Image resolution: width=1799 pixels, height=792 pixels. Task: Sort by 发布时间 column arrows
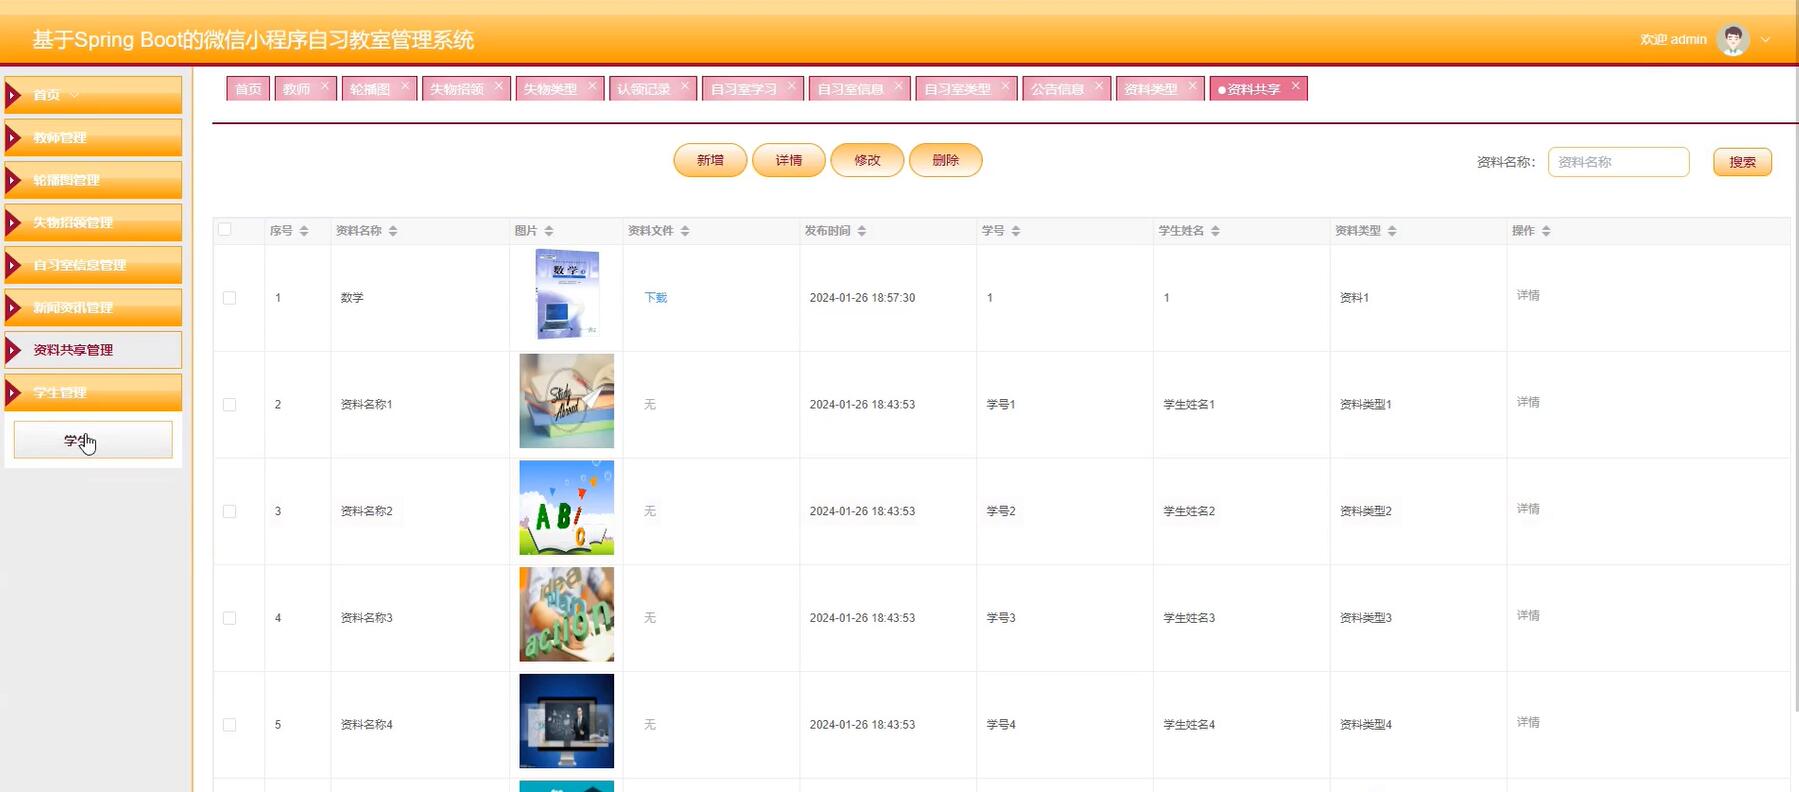[x=862, y=231]
